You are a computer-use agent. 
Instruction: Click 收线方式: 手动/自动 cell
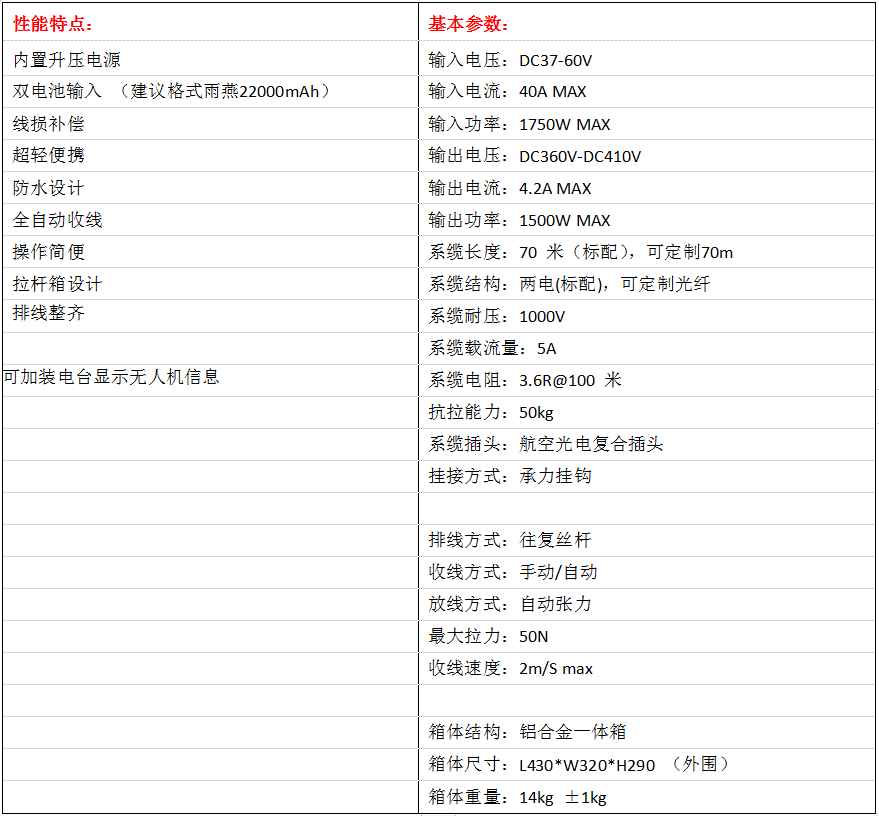point(646,572)
